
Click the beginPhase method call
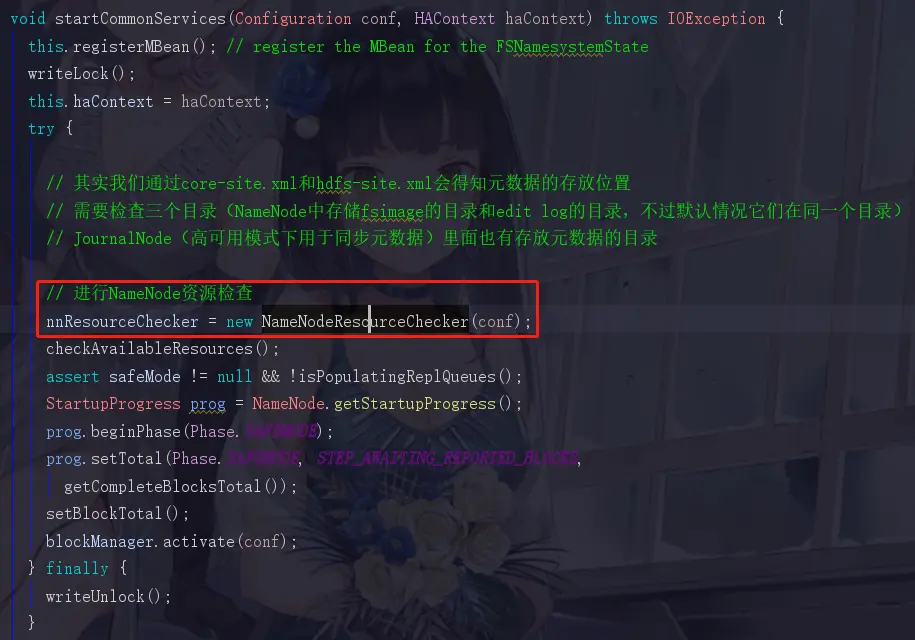[135, 432]
